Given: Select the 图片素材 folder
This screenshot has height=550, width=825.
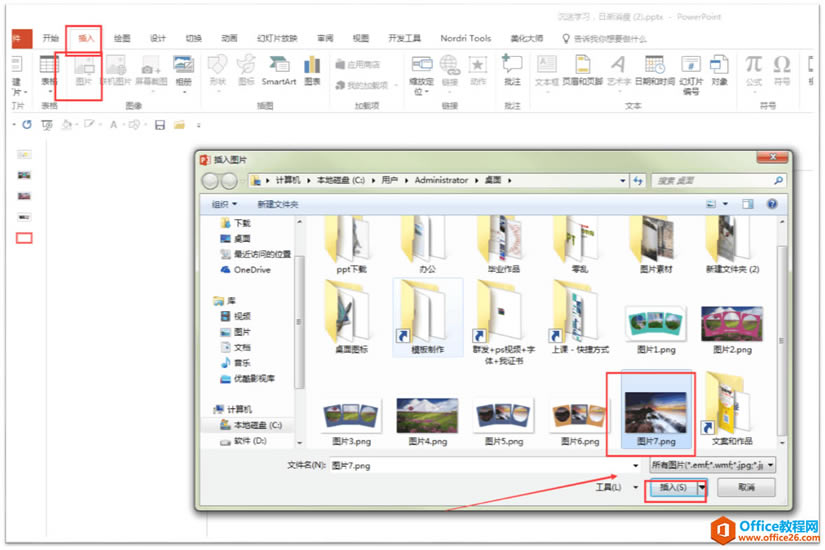Looking at the screenshot, I should [656, 245].
